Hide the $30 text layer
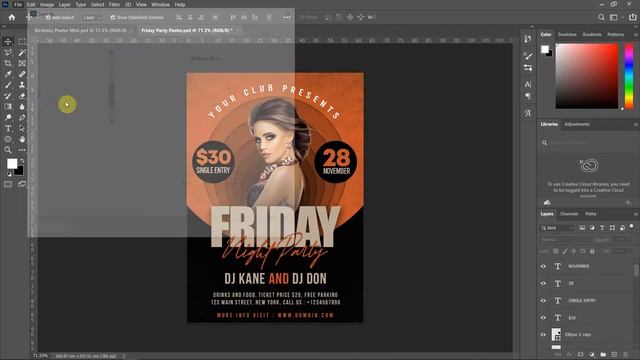Screen dimensions: 640x360 (x=543, y=318)
